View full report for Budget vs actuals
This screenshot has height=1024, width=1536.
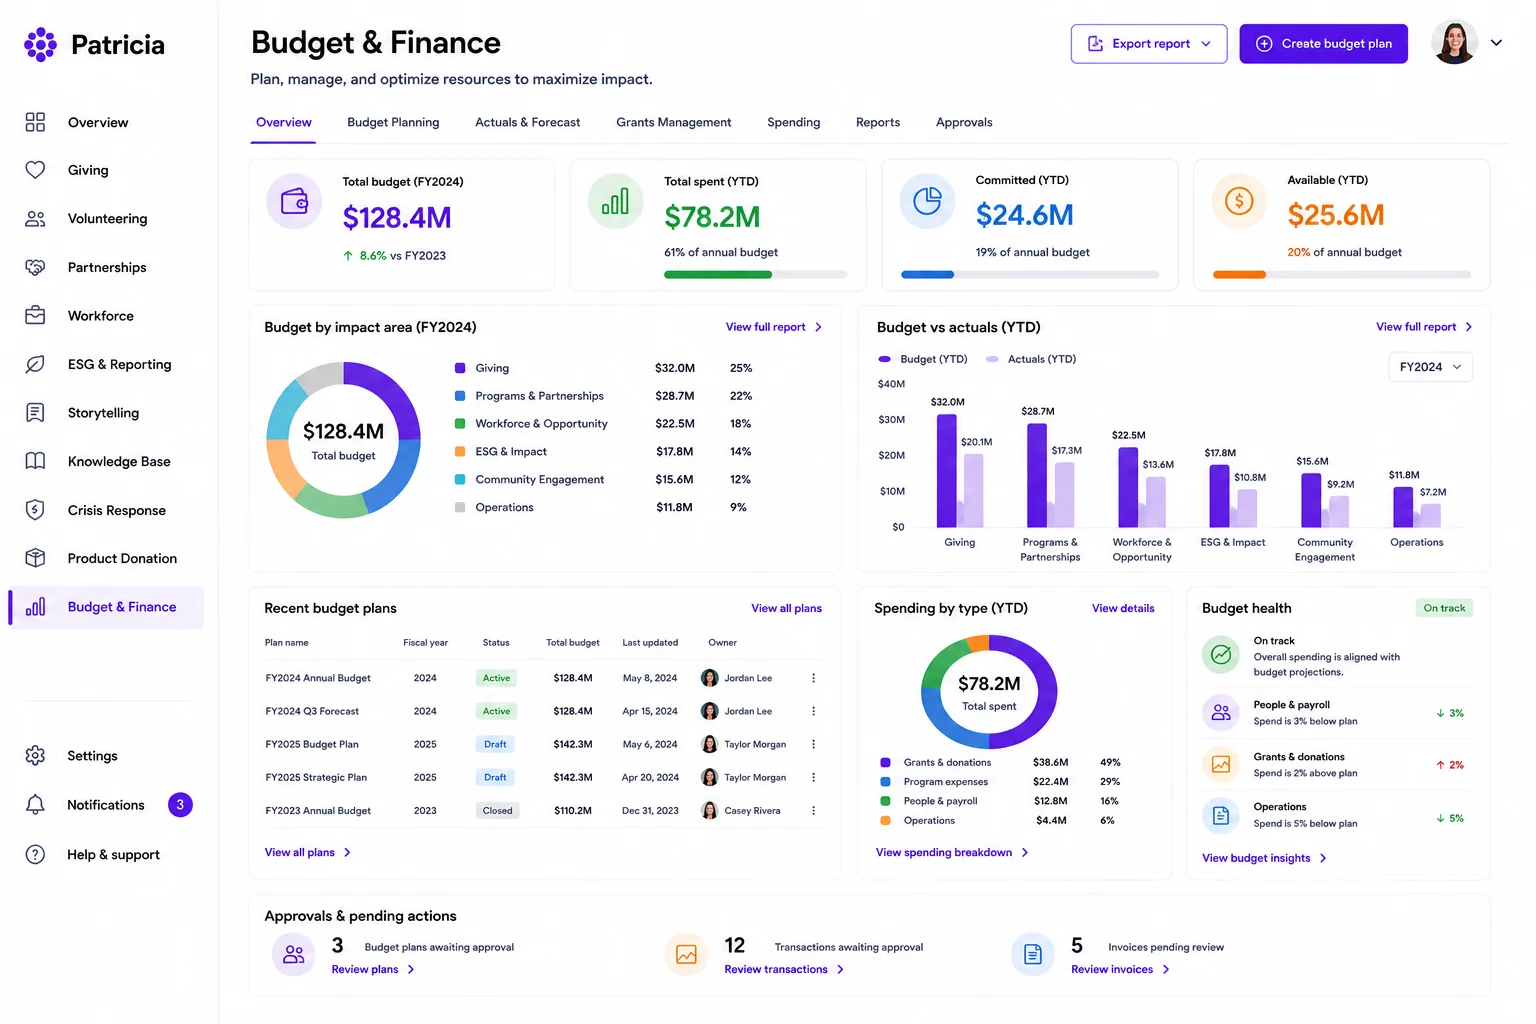[1424, 327]
